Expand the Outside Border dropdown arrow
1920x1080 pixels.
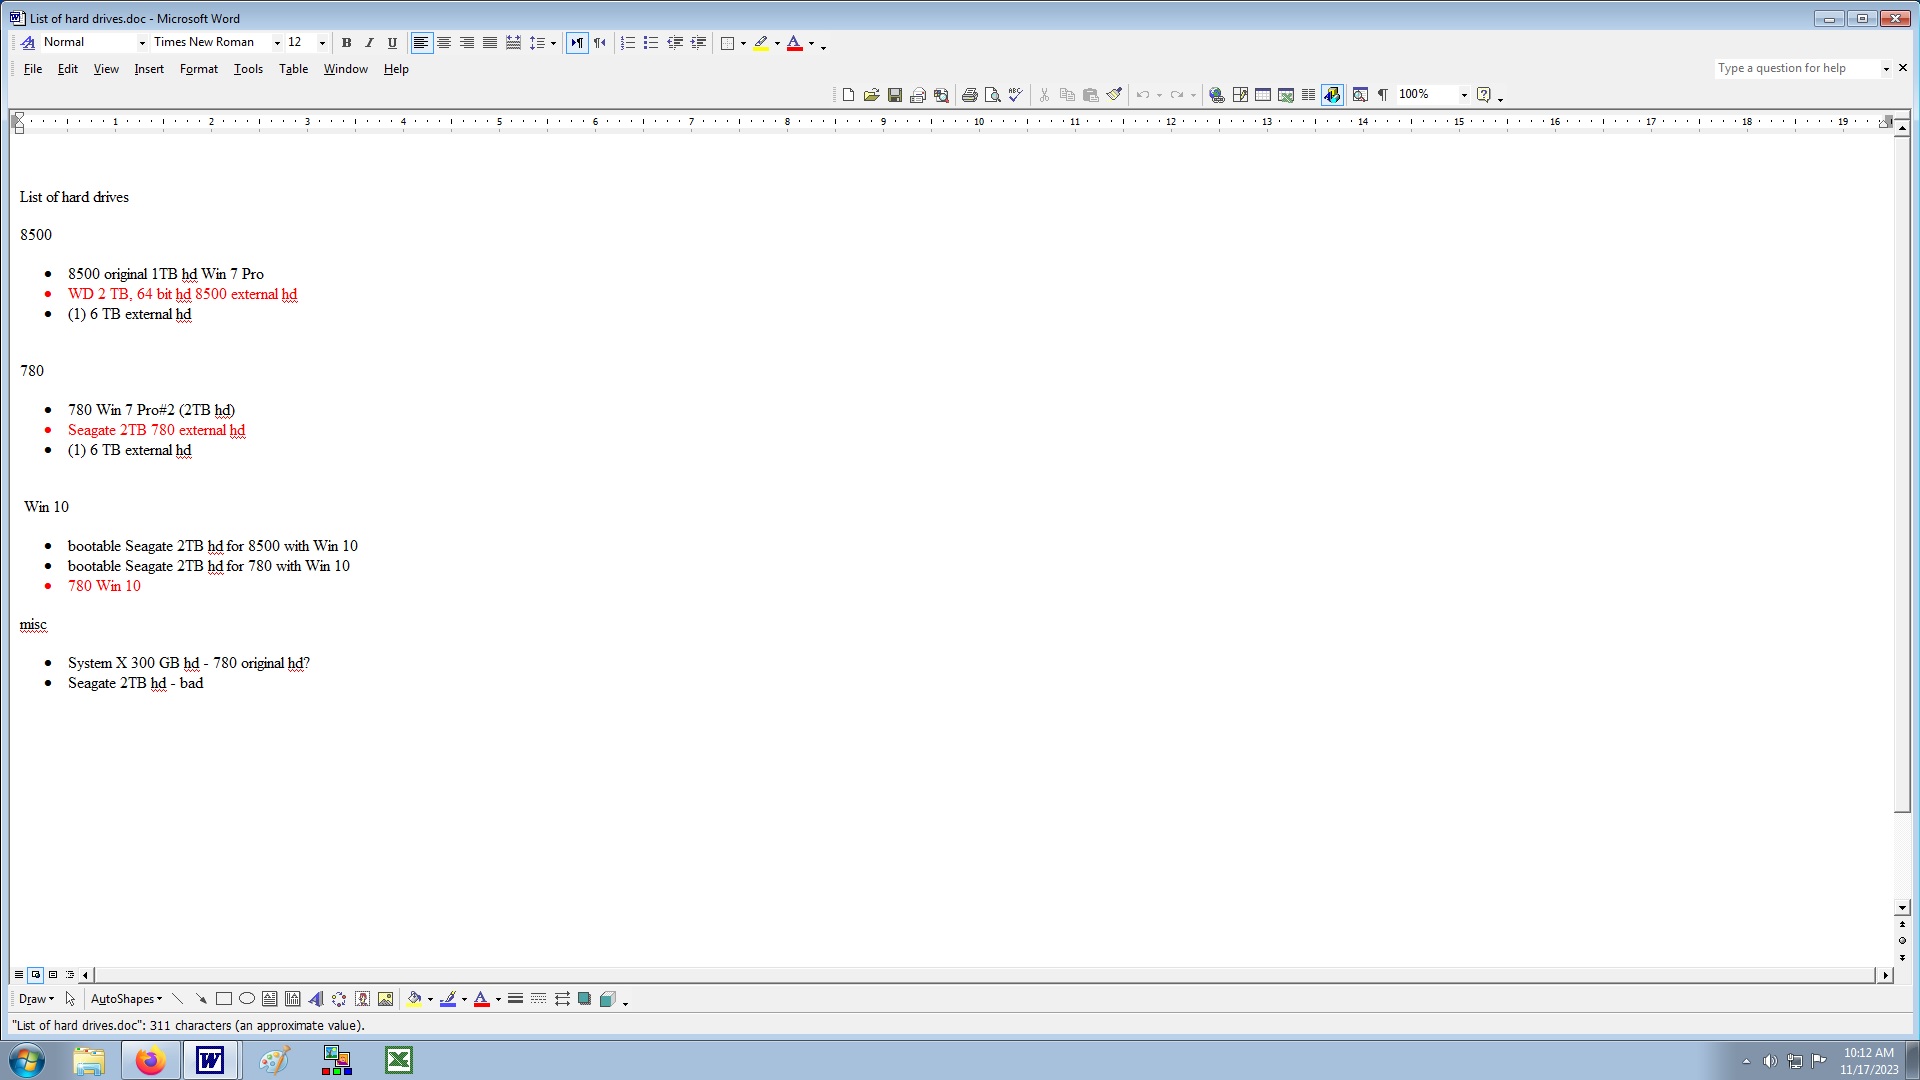pos(743,44)
